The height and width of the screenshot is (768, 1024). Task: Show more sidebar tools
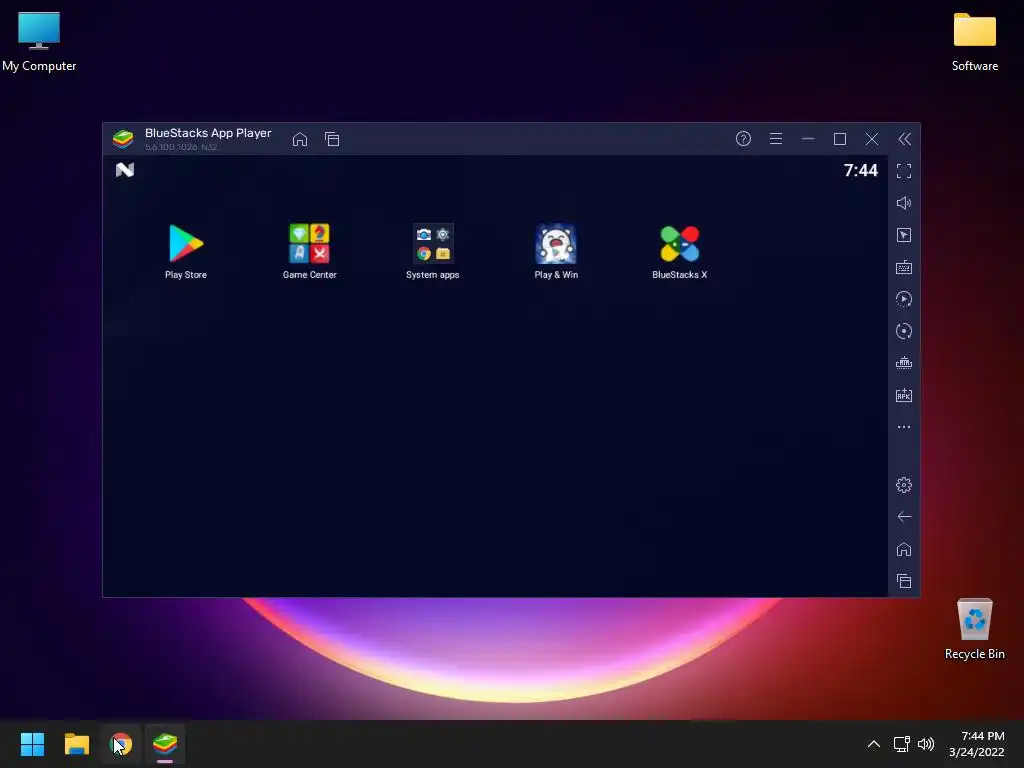(x=904, y=427)
